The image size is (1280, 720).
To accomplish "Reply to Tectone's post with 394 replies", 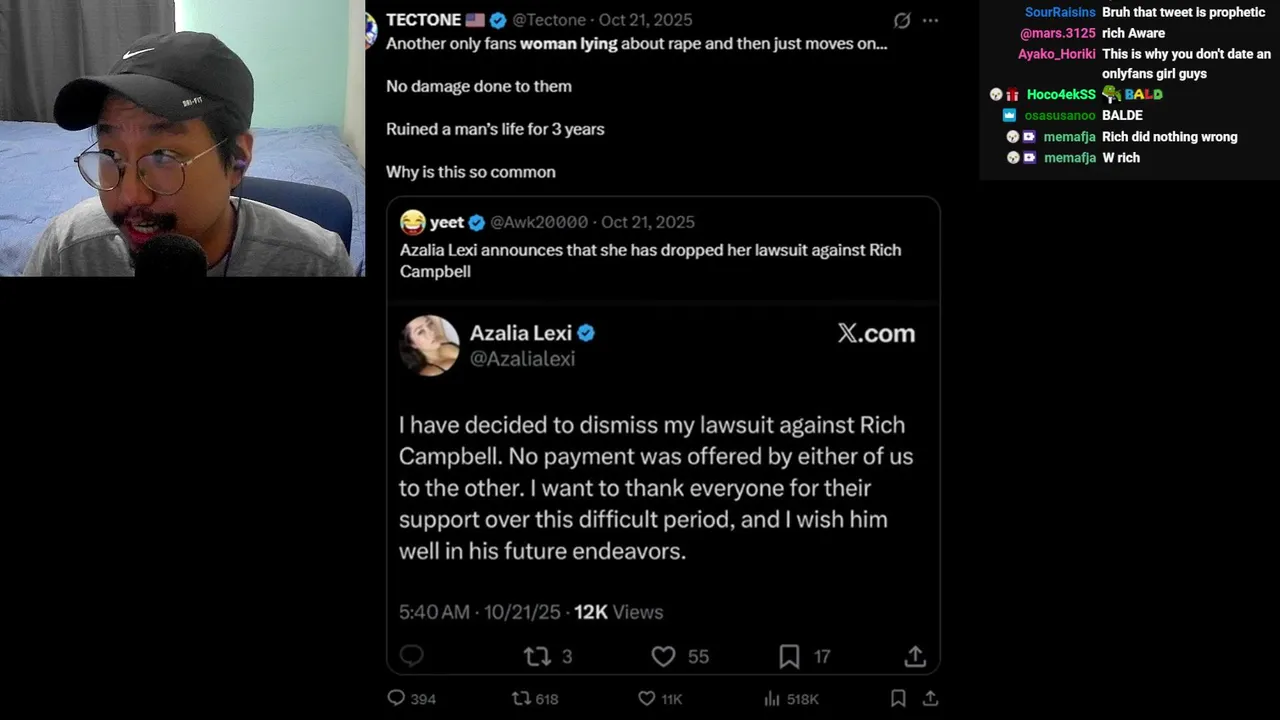I will click(396, 698).
